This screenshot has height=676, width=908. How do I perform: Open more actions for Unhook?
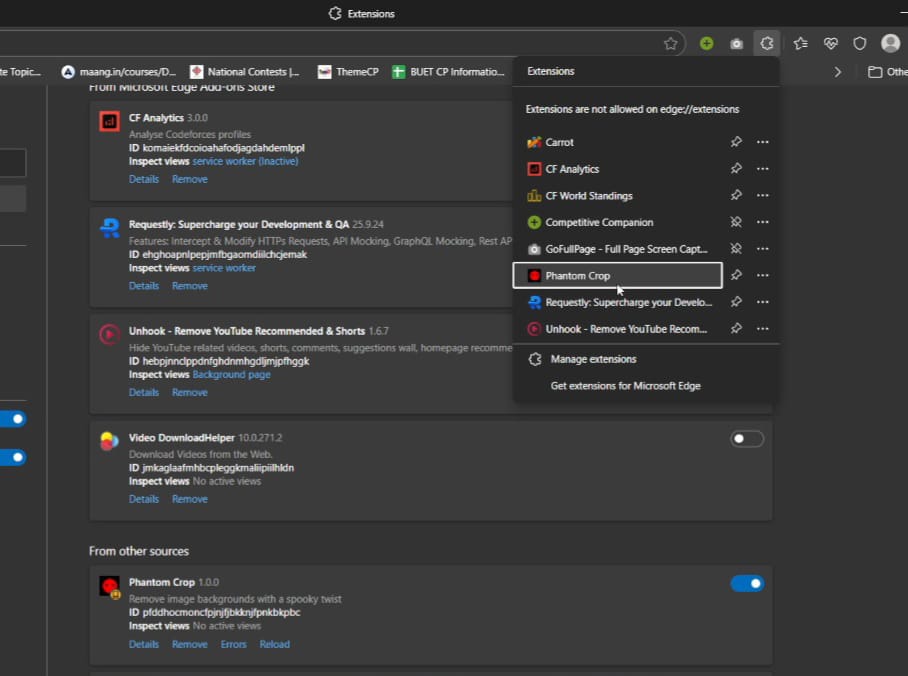[x=763, y=328]
